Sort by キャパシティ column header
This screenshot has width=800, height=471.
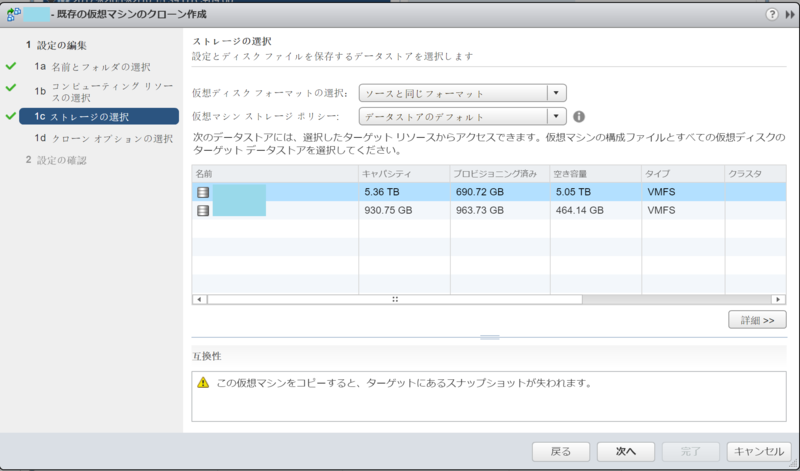404,174
